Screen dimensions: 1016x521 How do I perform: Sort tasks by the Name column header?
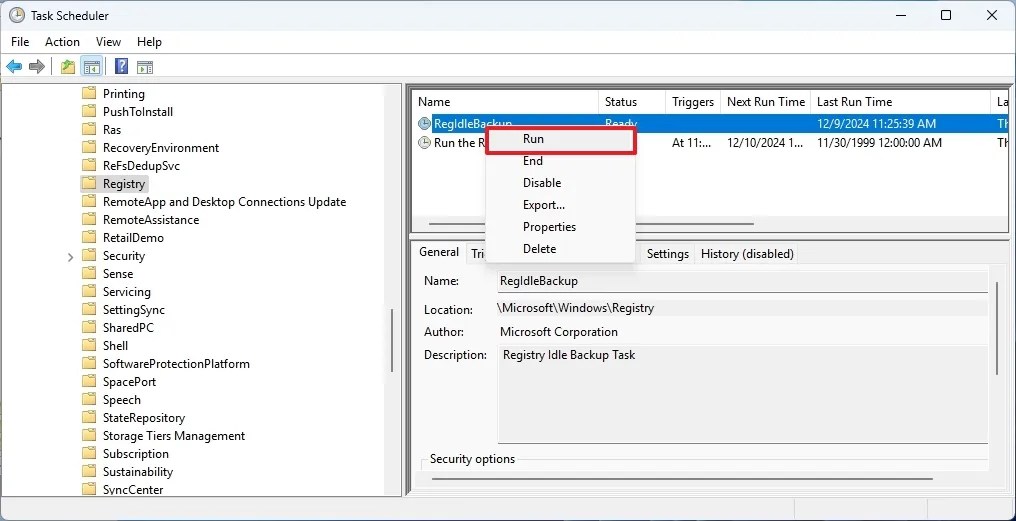tap(505, 102)
